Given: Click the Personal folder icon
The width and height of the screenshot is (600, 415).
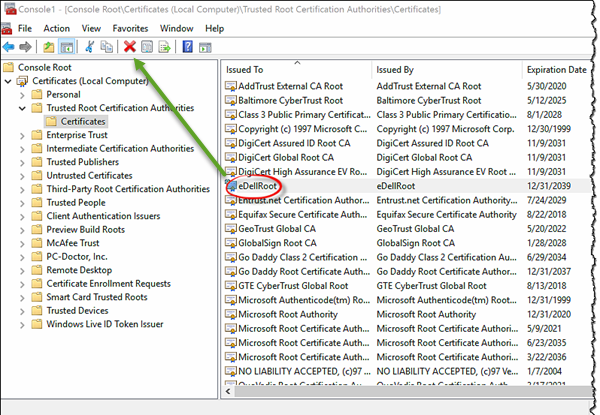Looking at the screenshot, I should (x=37, y=94).
